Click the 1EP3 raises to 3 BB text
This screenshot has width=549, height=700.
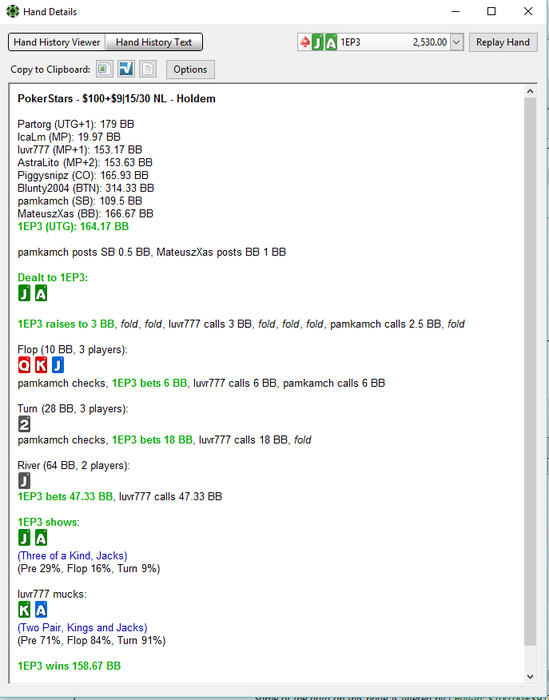(x=66, y=324)
